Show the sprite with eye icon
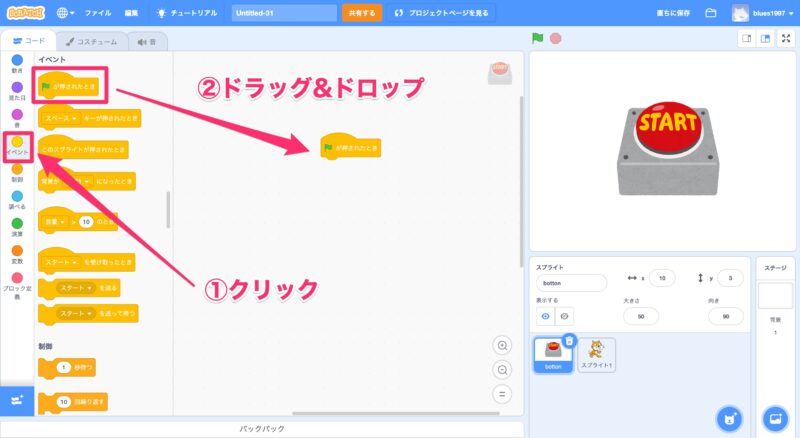 pyautogui.click(x=546, y=316)
